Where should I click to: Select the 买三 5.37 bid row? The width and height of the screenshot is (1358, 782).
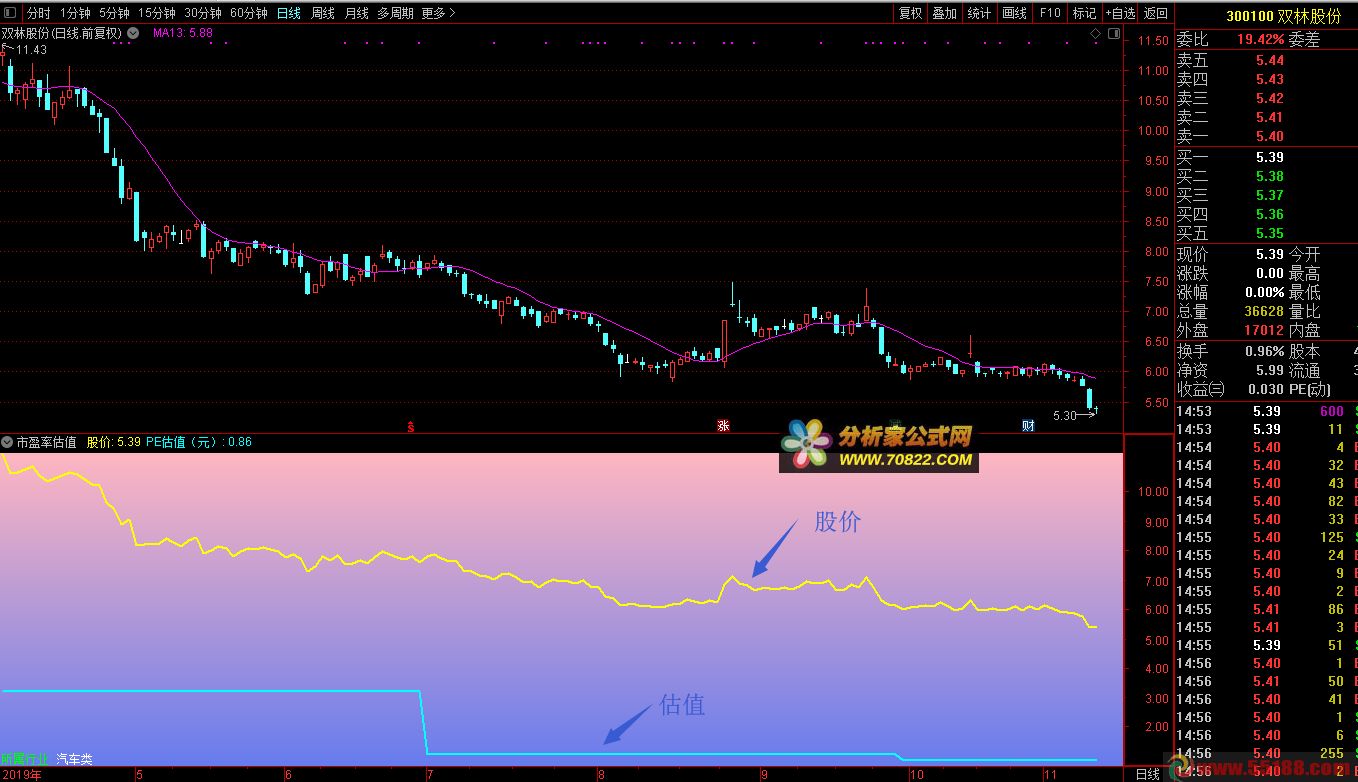(x=1266, y=195)
